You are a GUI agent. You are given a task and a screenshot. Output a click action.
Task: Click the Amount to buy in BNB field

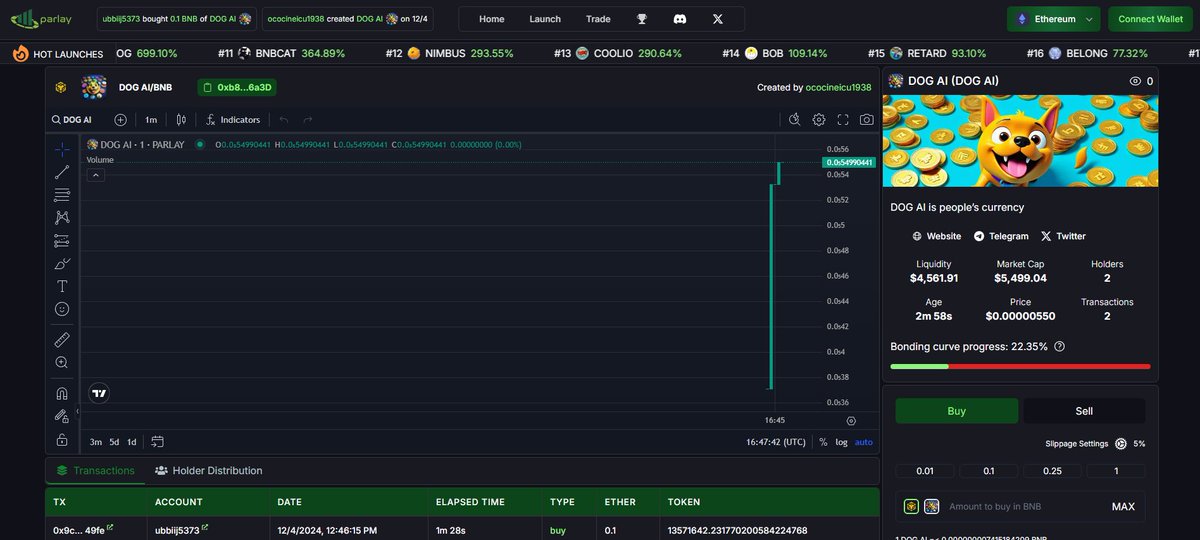coord(1022,507)
